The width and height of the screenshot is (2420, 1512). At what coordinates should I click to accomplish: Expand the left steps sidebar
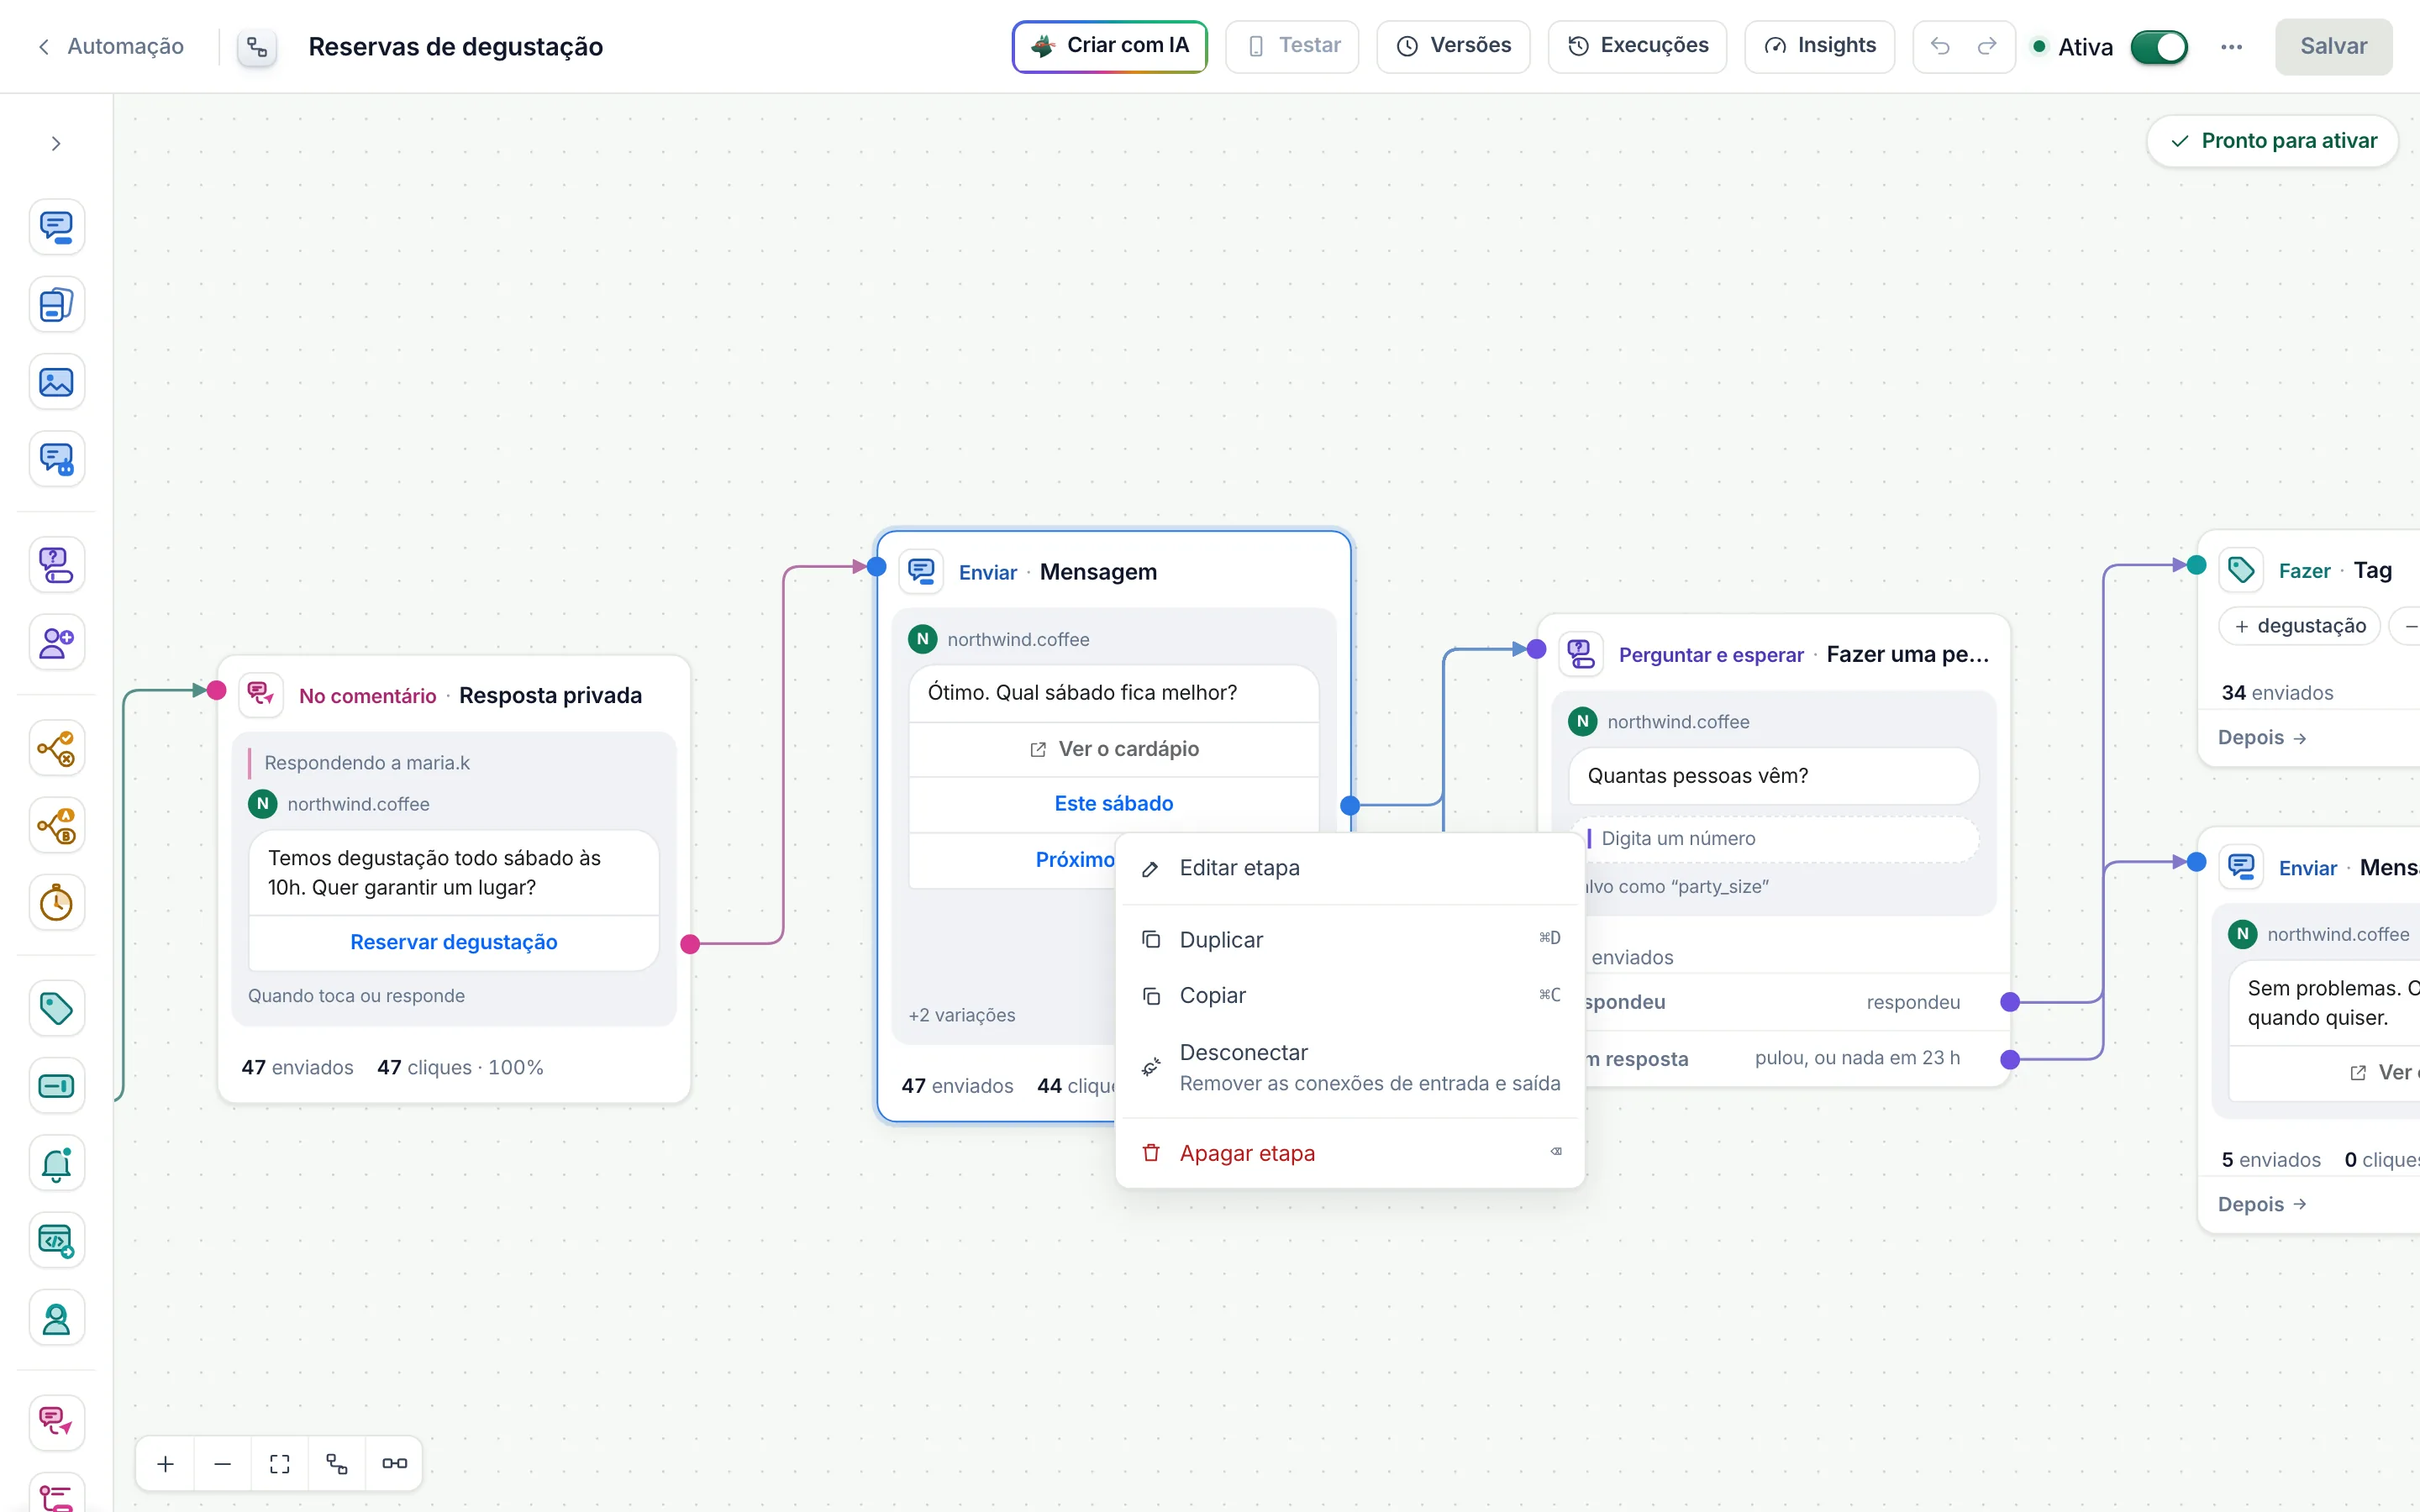(x=56, y=144)
